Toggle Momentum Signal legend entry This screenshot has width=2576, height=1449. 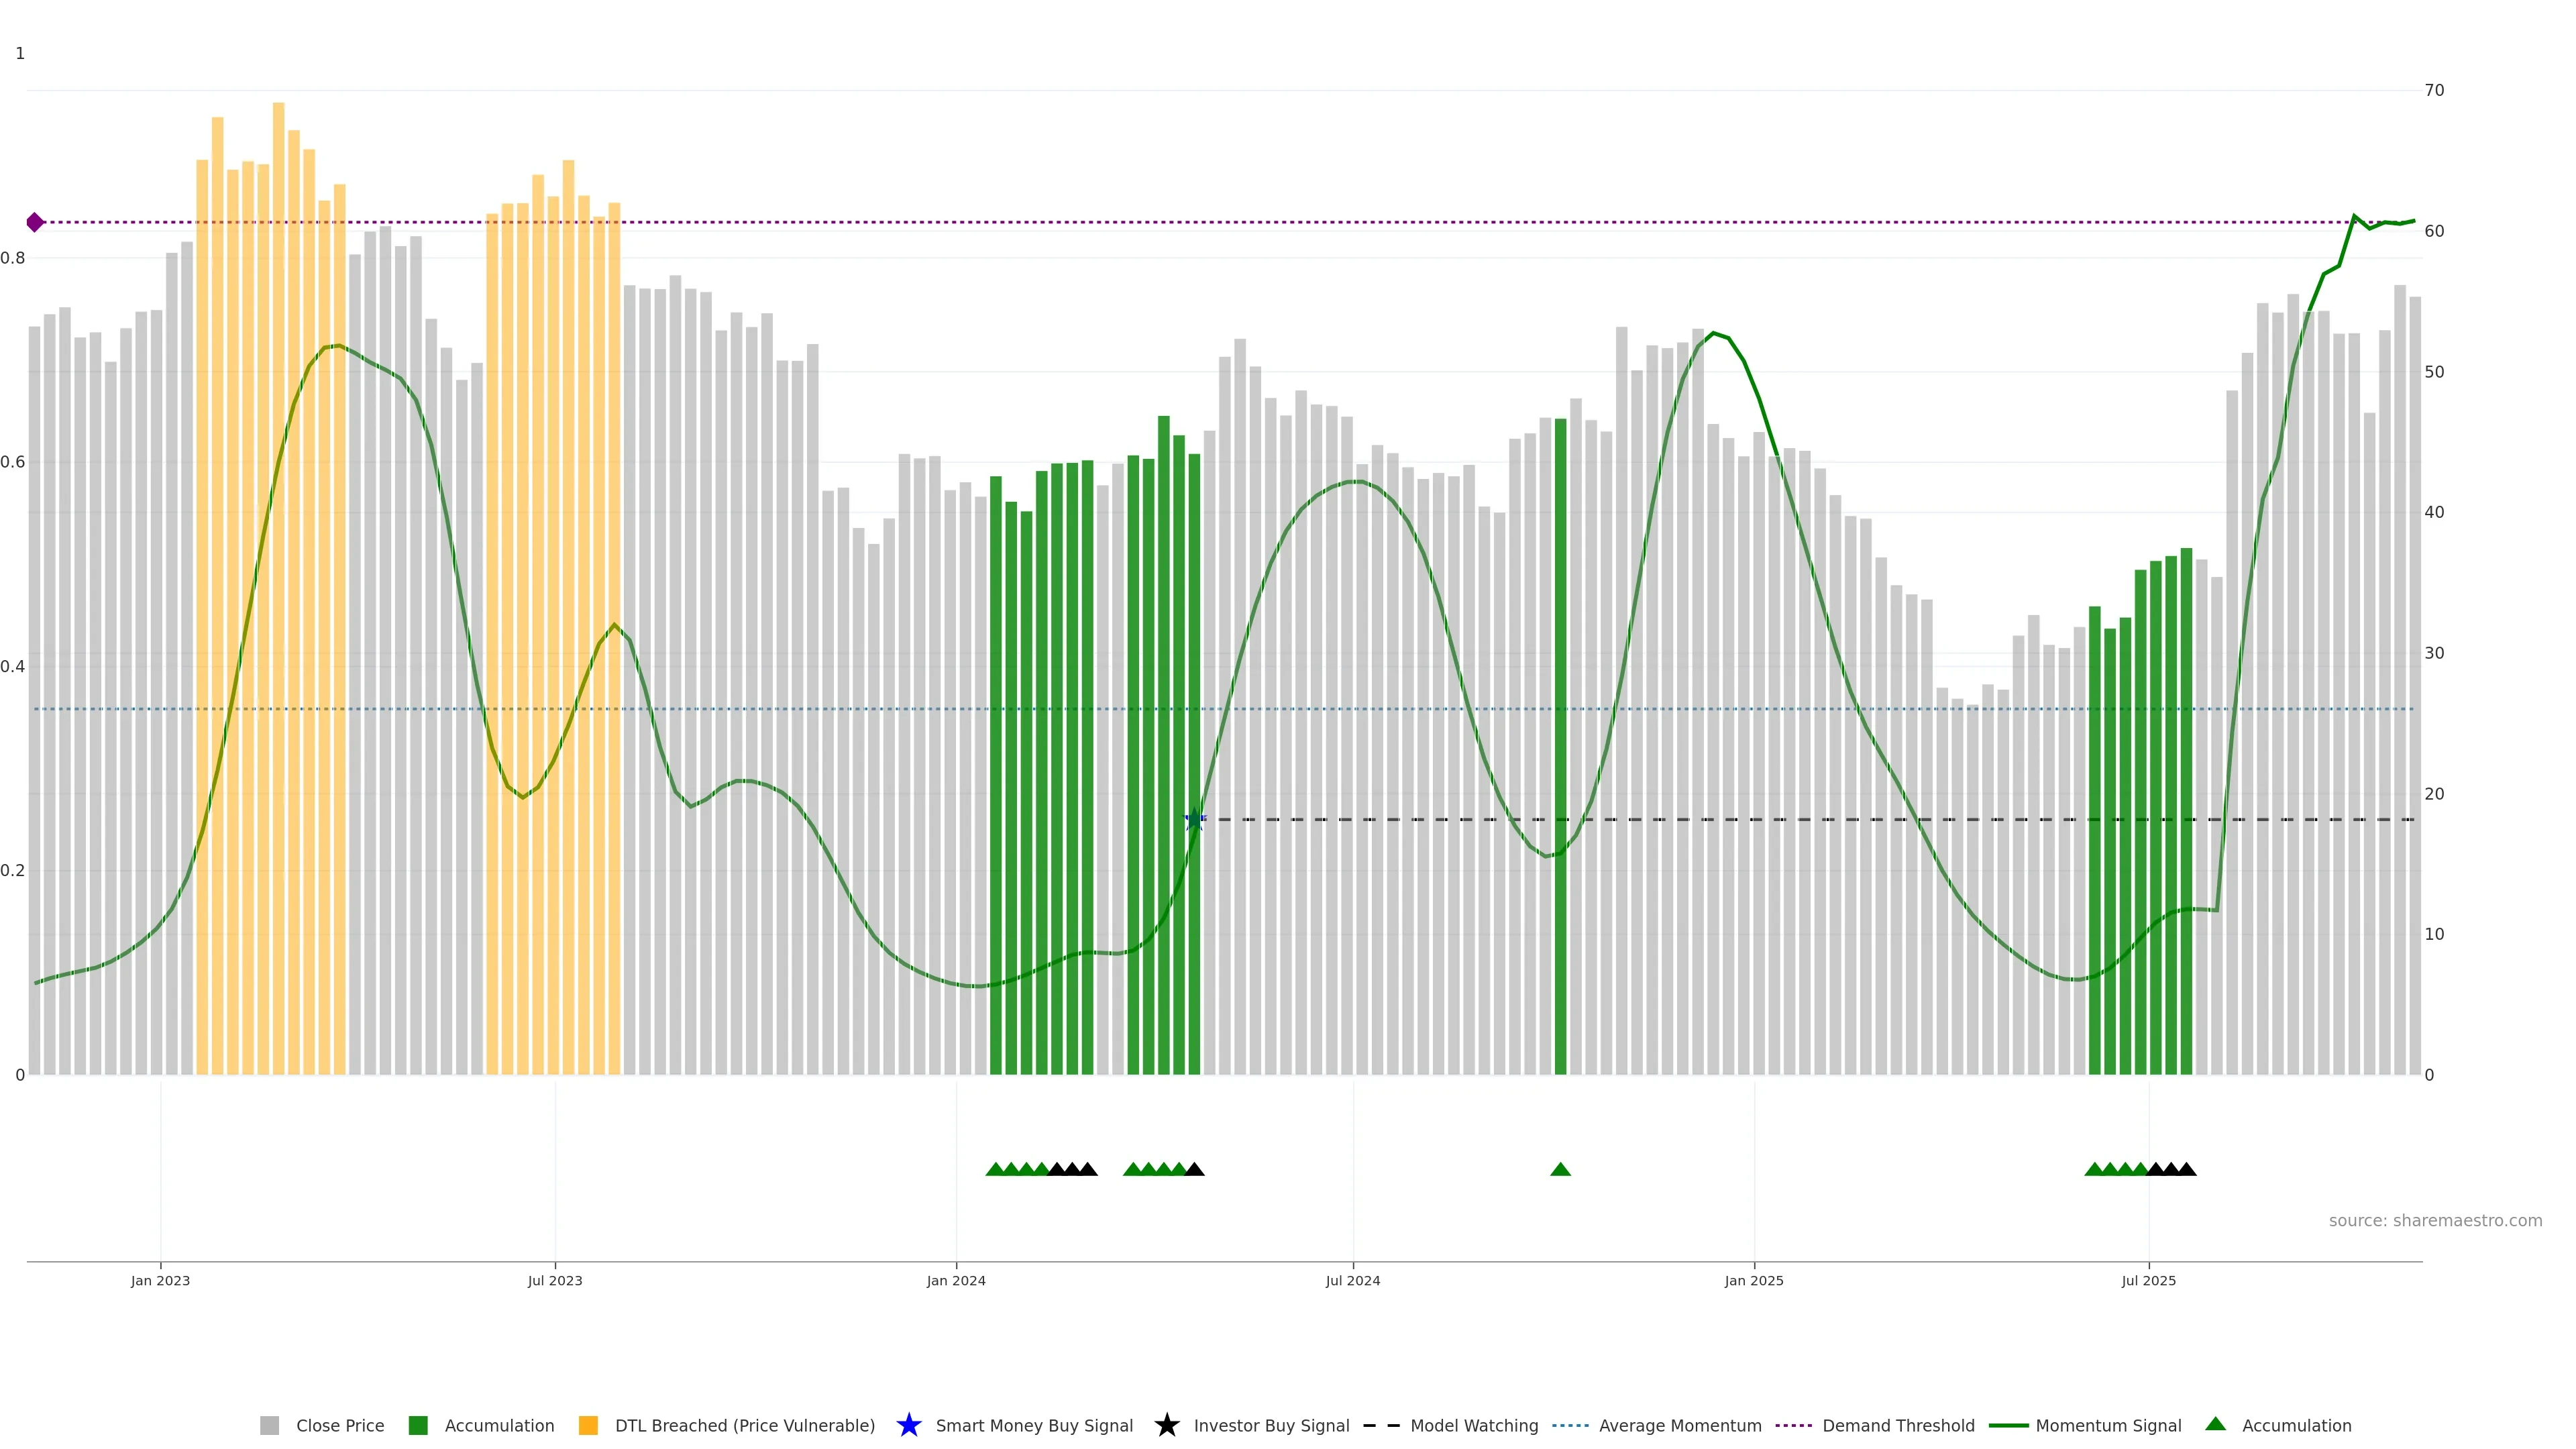pyautogui.click(x=2107, y=1425)
